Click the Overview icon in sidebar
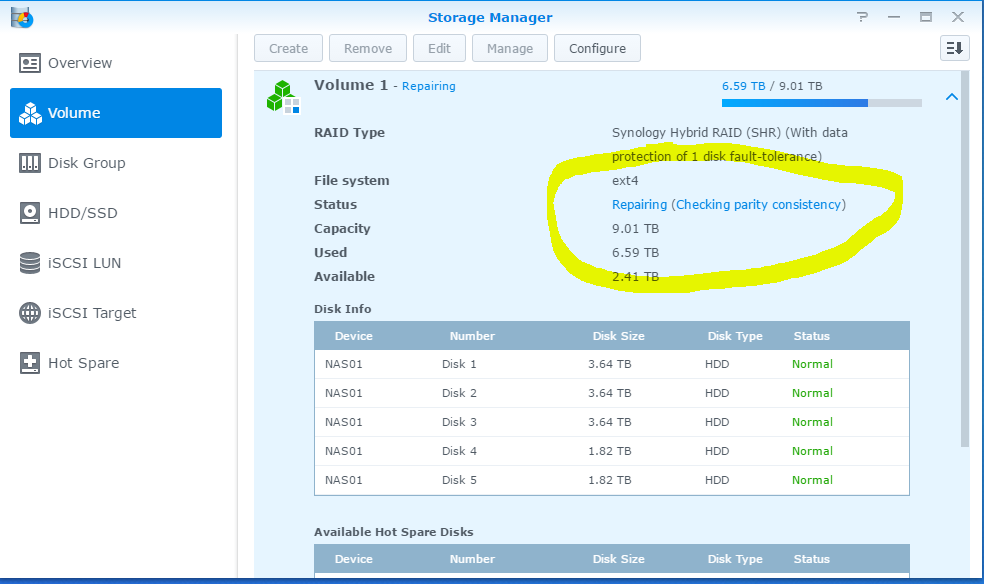 point(30,63)
